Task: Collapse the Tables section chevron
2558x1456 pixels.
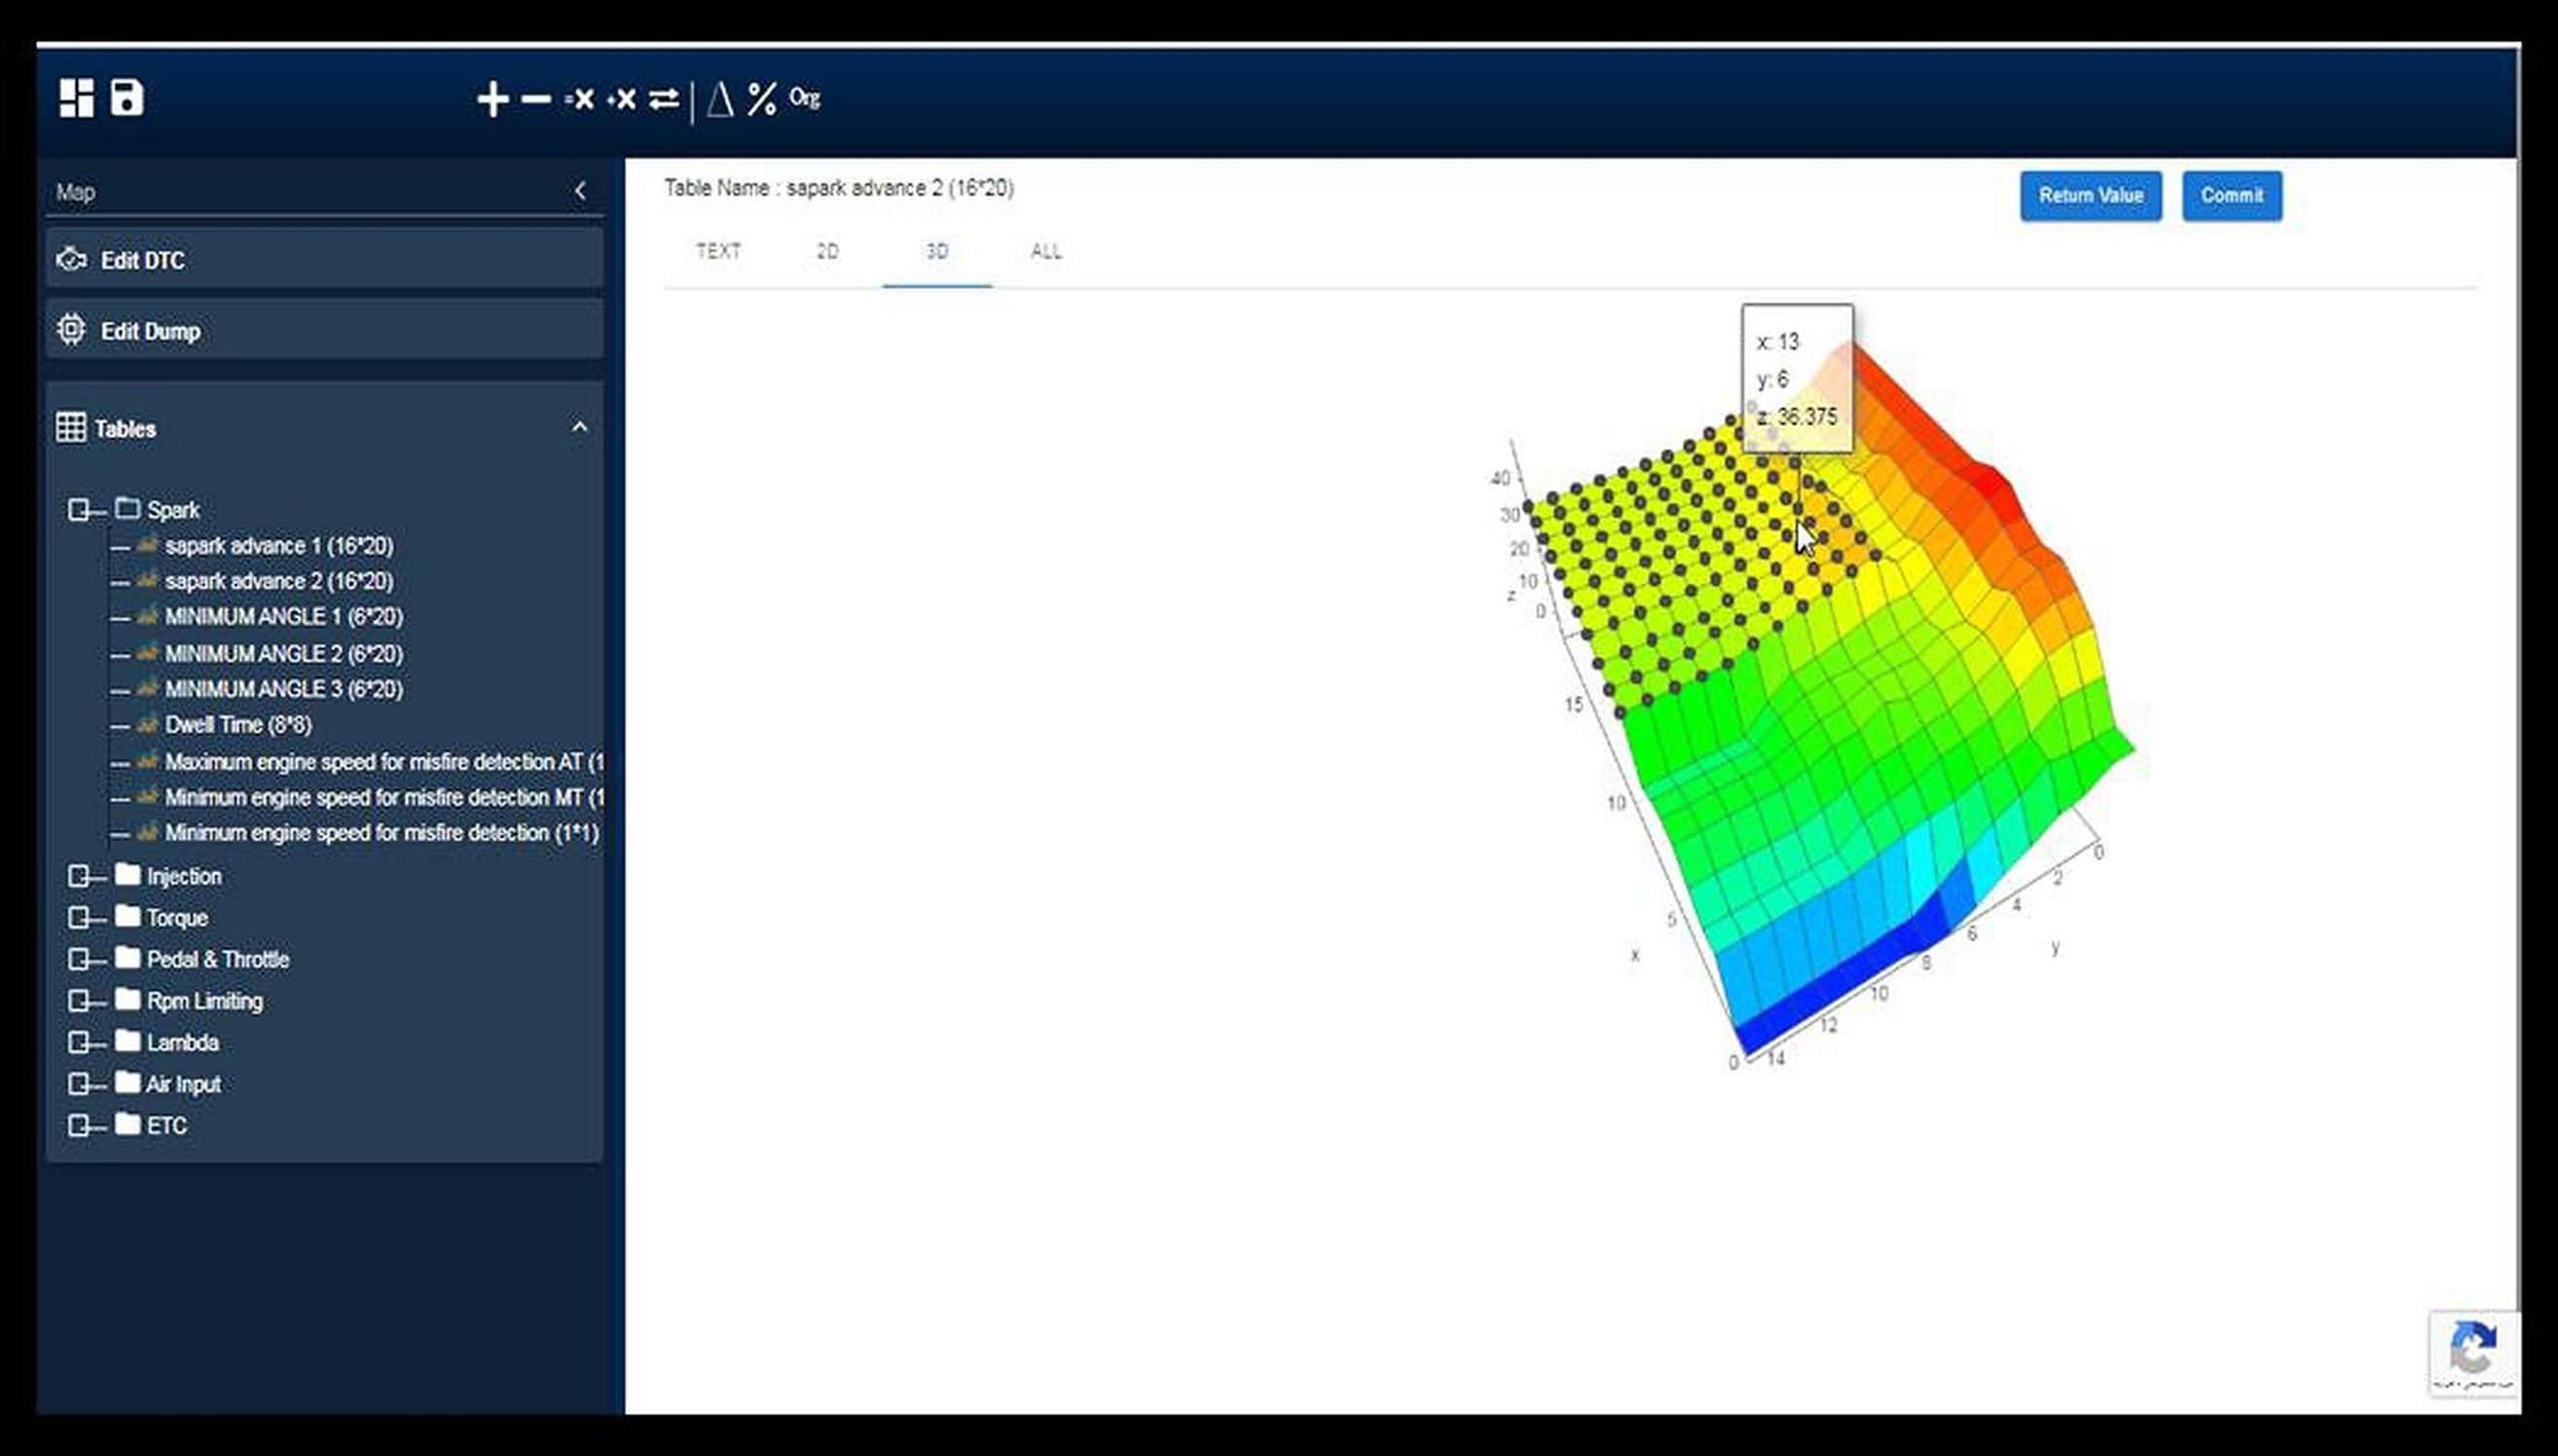Action: 579,427
